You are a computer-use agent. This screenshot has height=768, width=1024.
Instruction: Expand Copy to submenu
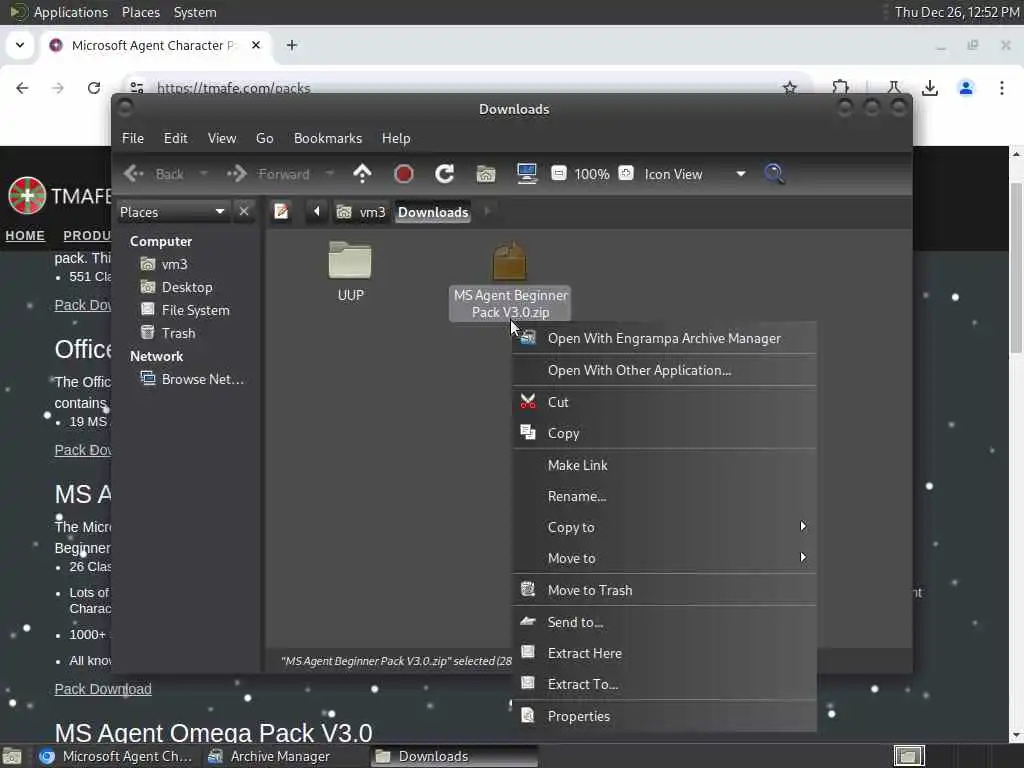[x=665, y=527]
